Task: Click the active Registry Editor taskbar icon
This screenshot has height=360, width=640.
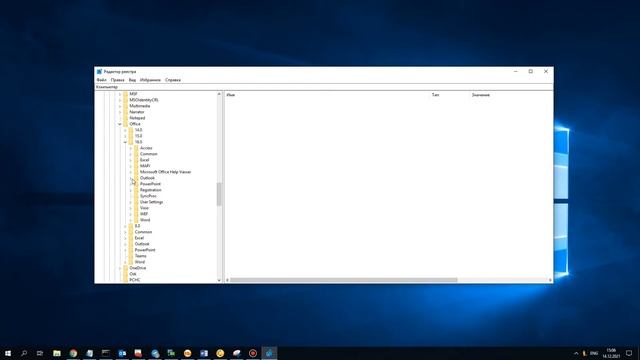Action: 269,353
